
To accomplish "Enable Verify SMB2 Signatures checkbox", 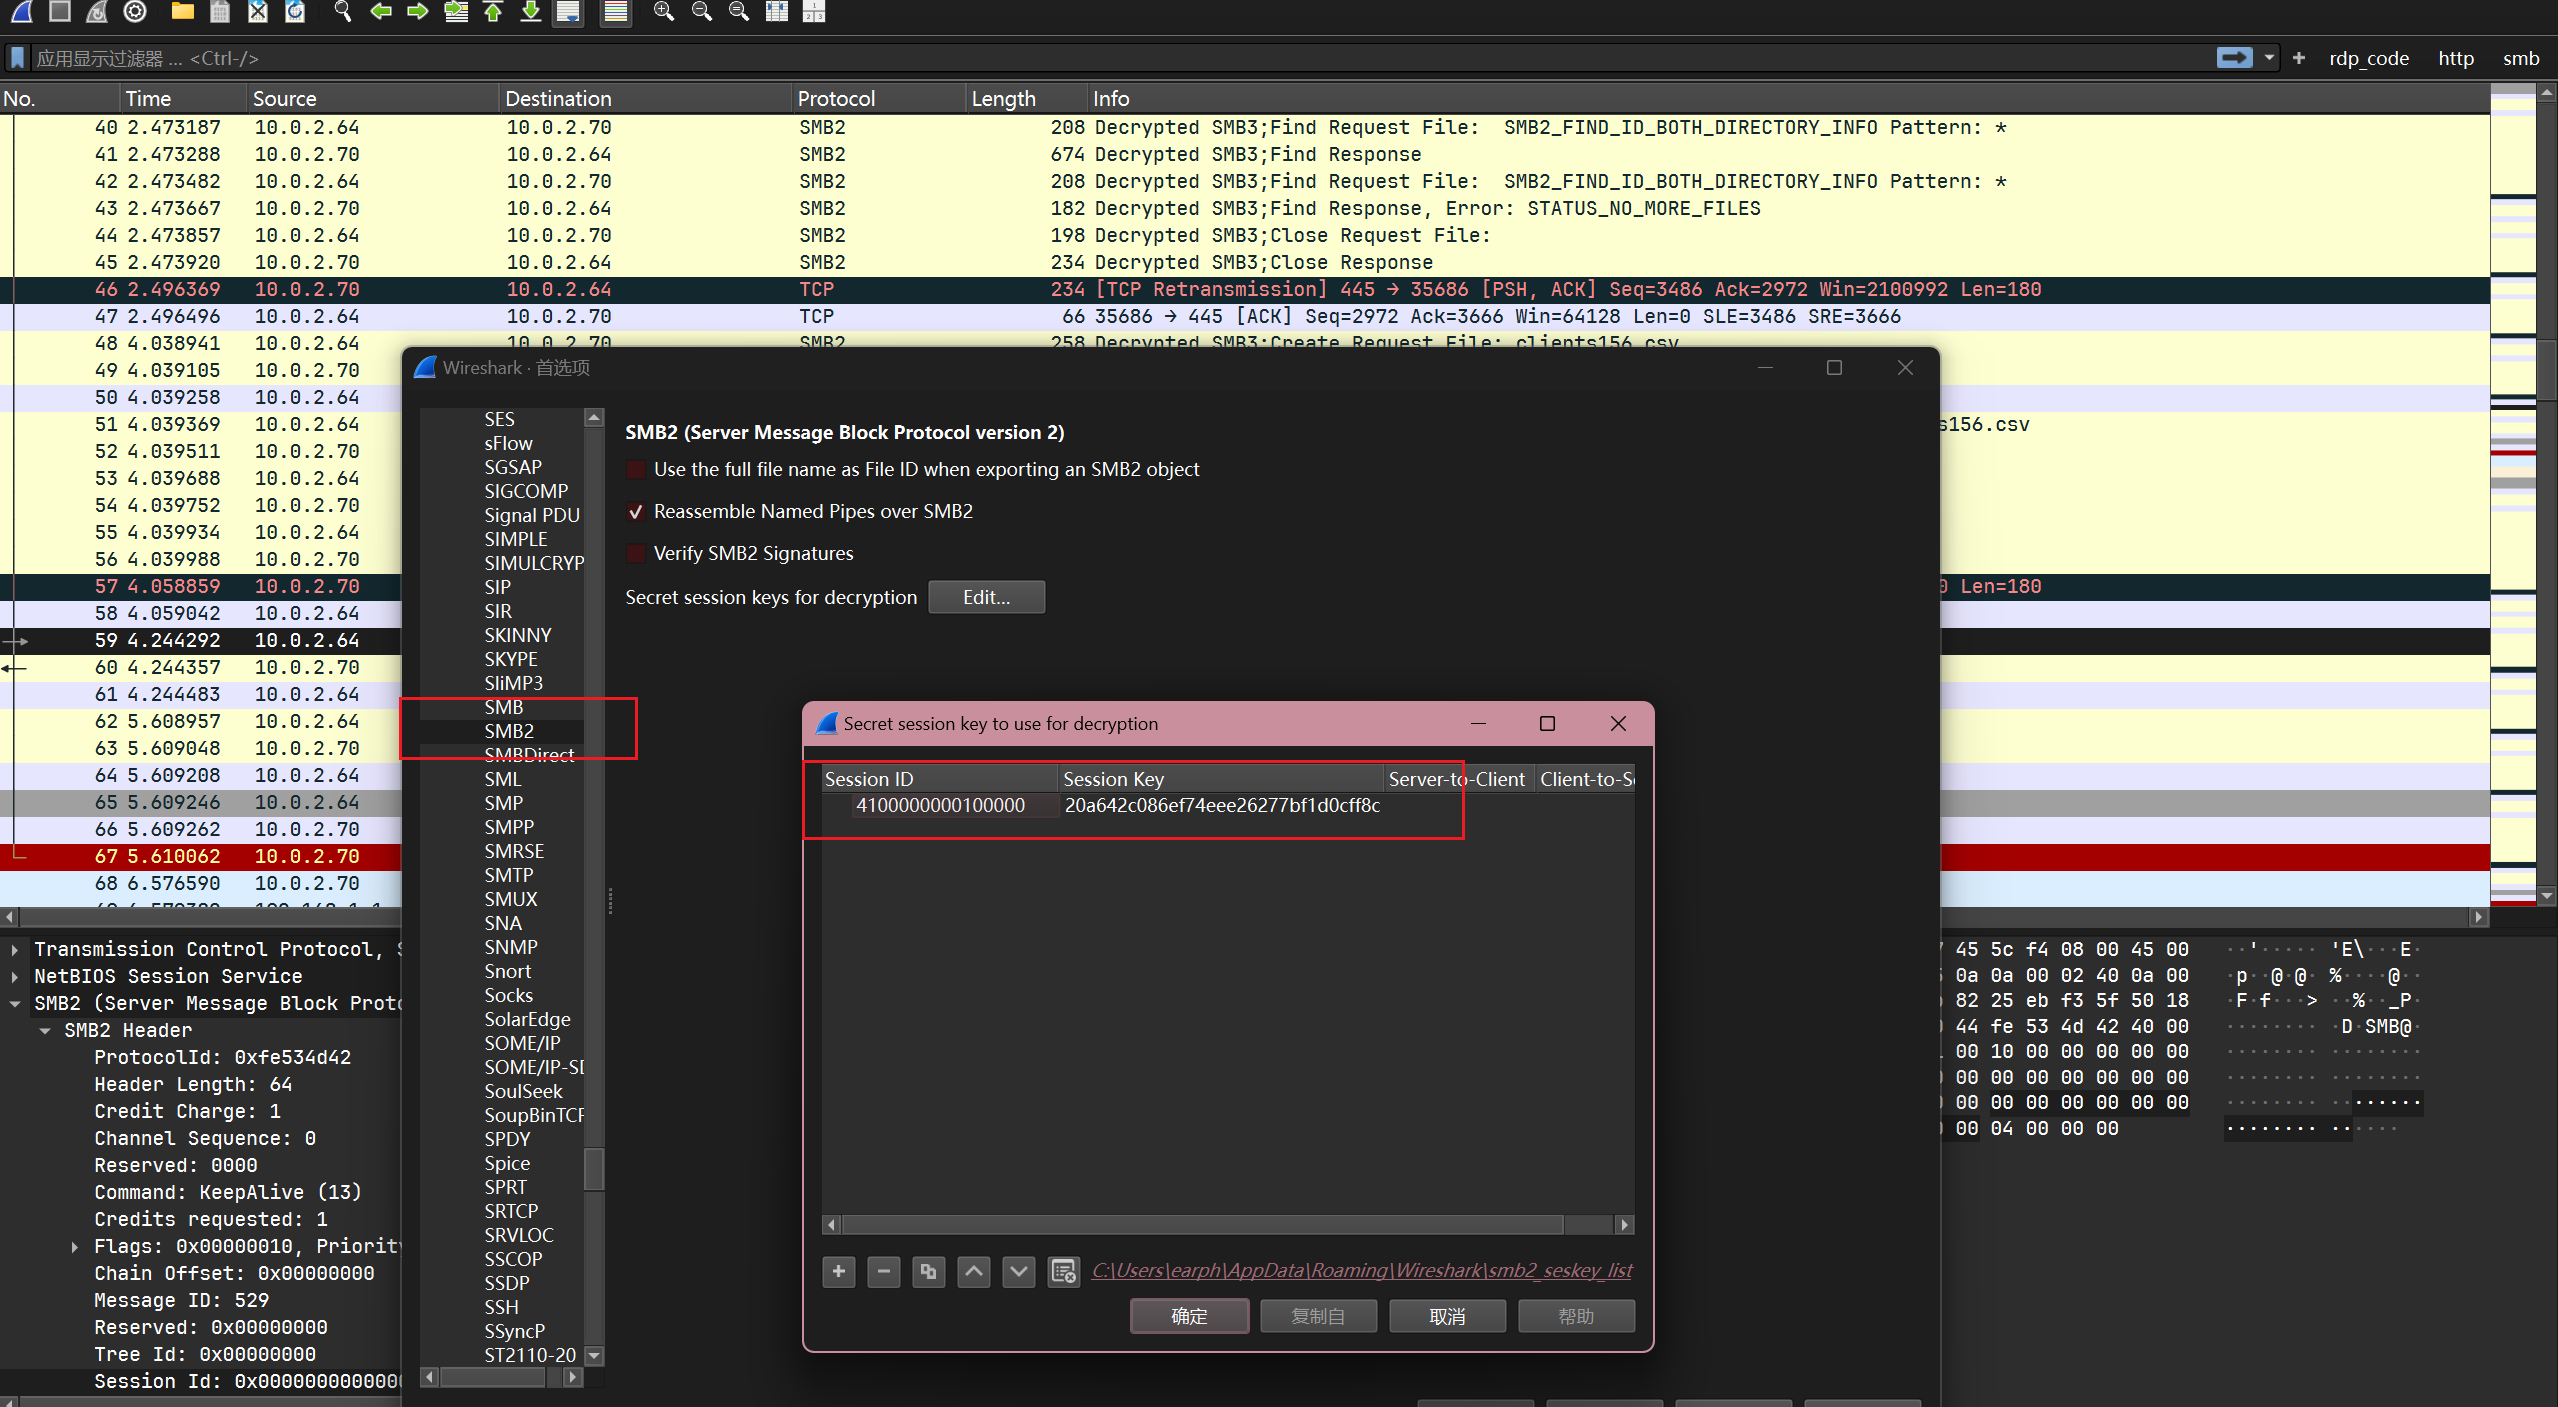I will point(636,554).
